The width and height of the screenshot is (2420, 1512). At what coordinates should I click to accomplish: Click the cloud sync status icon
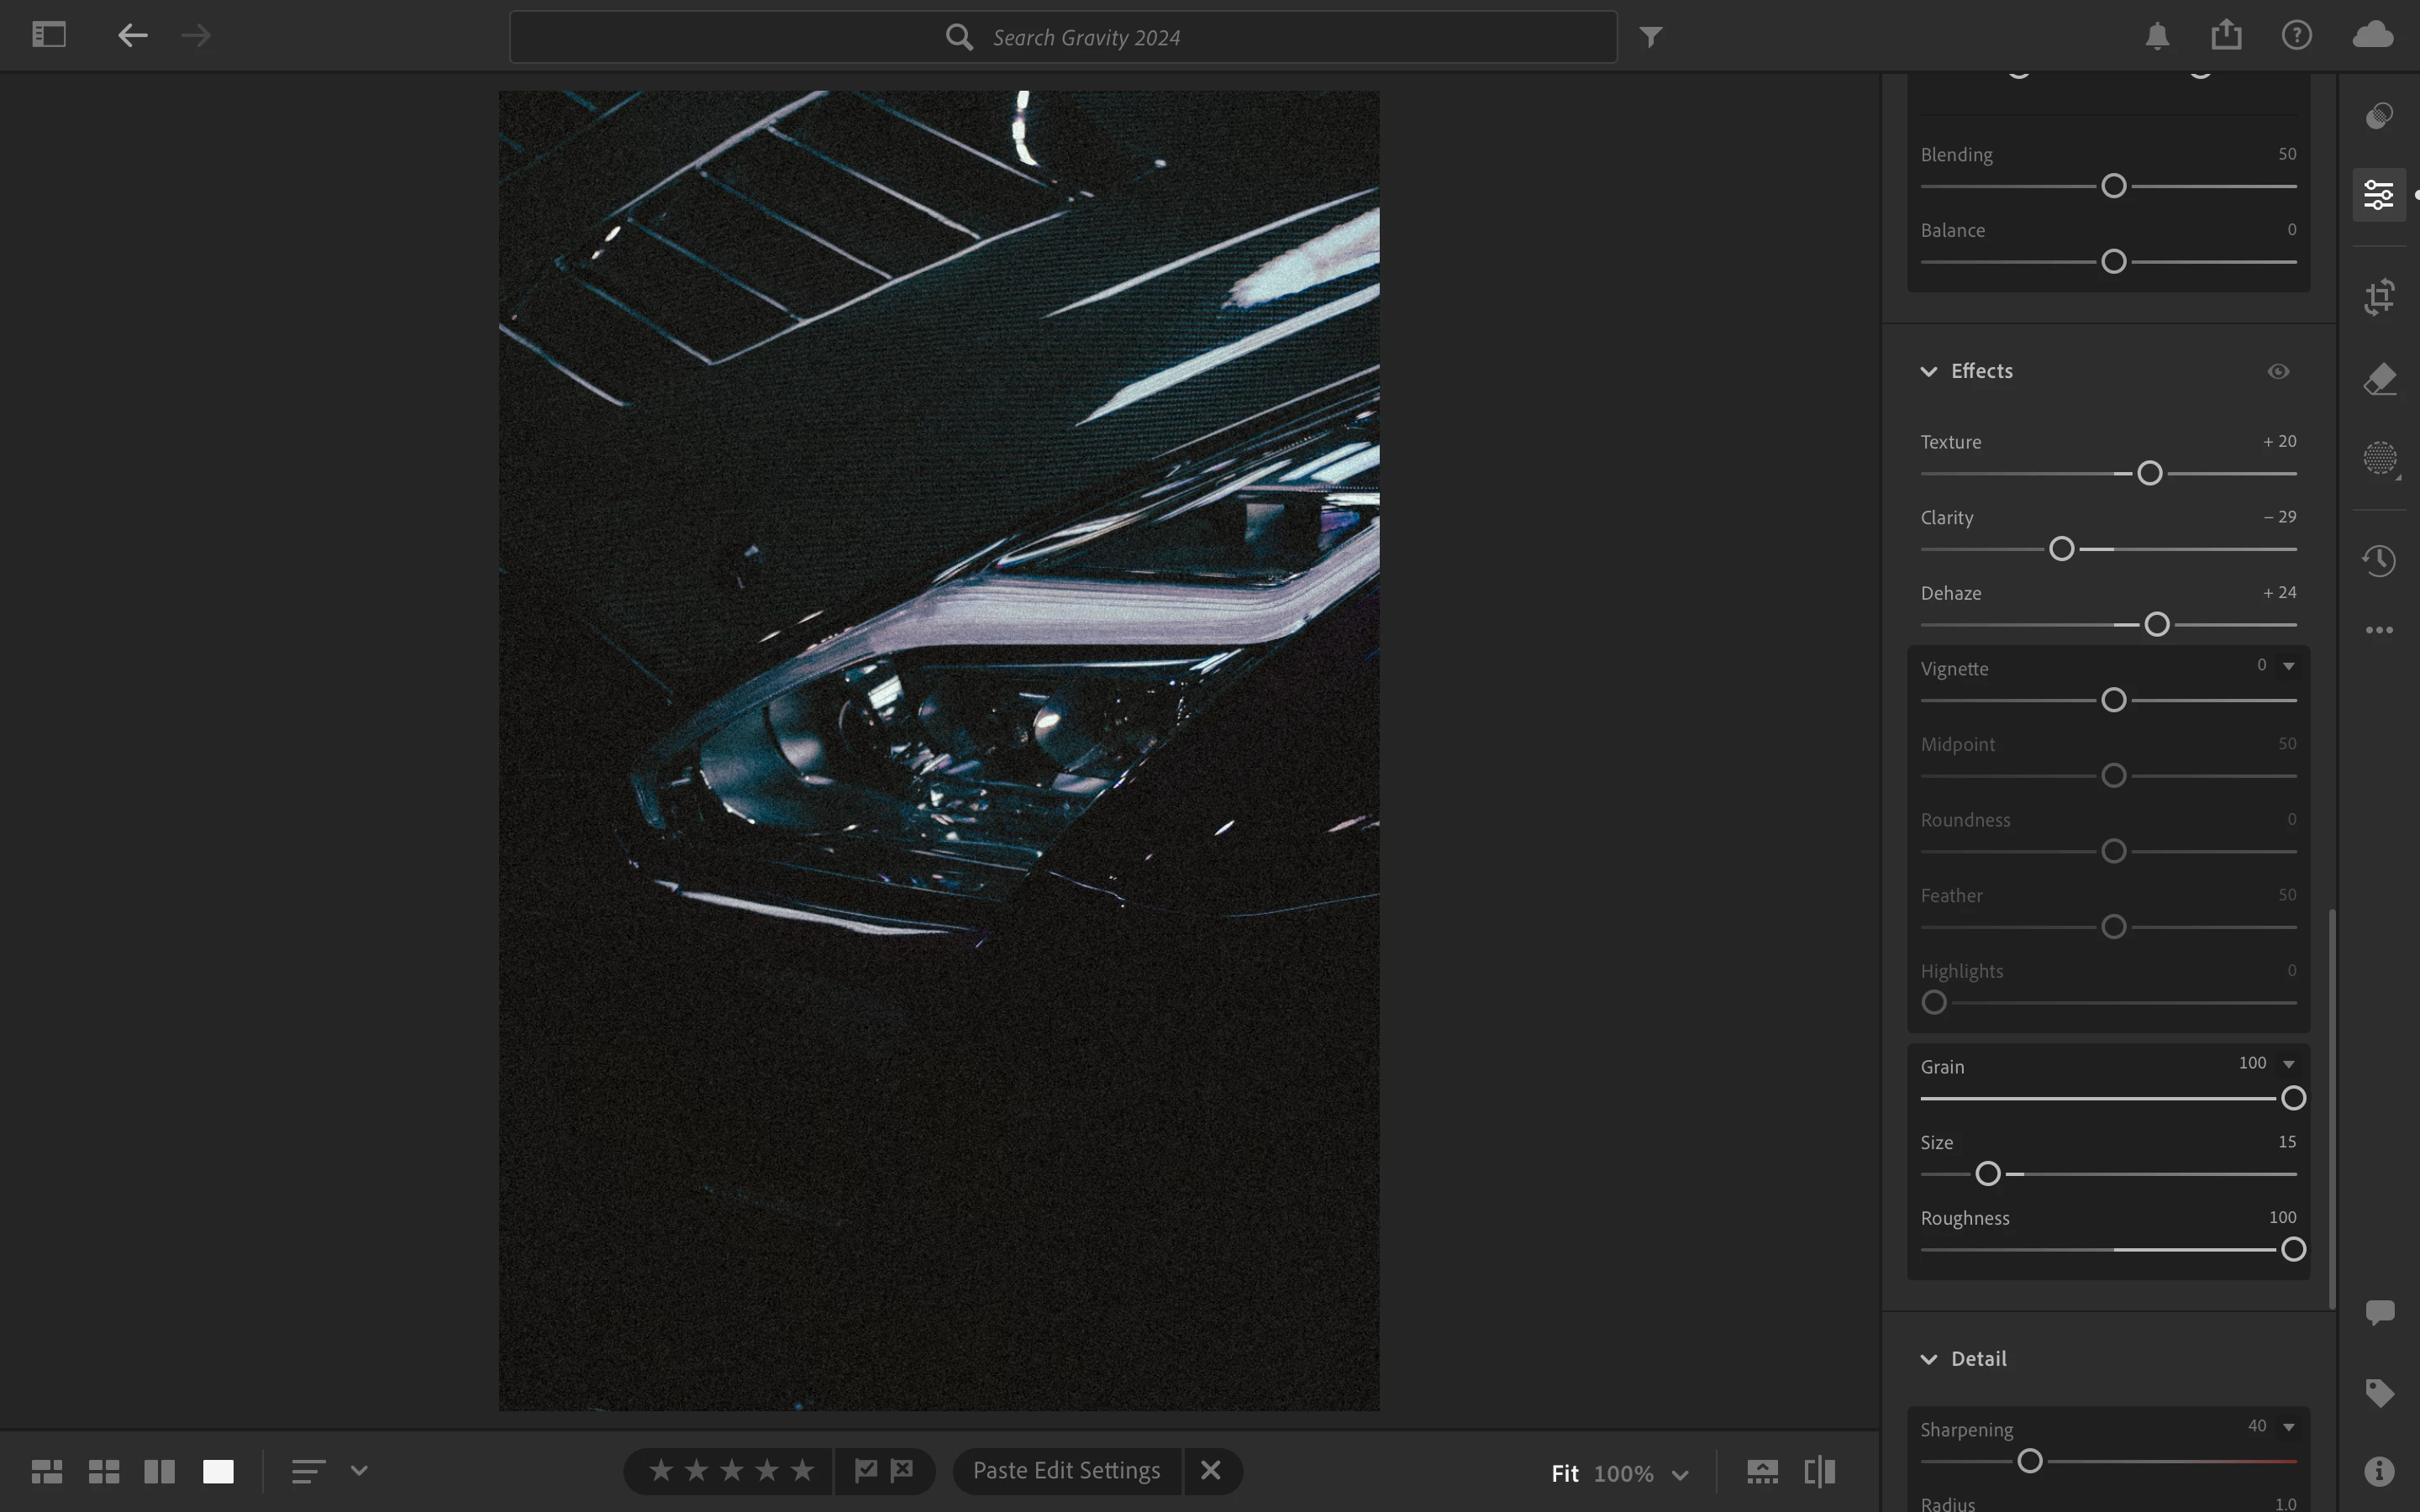click(x=2372, y=36)
